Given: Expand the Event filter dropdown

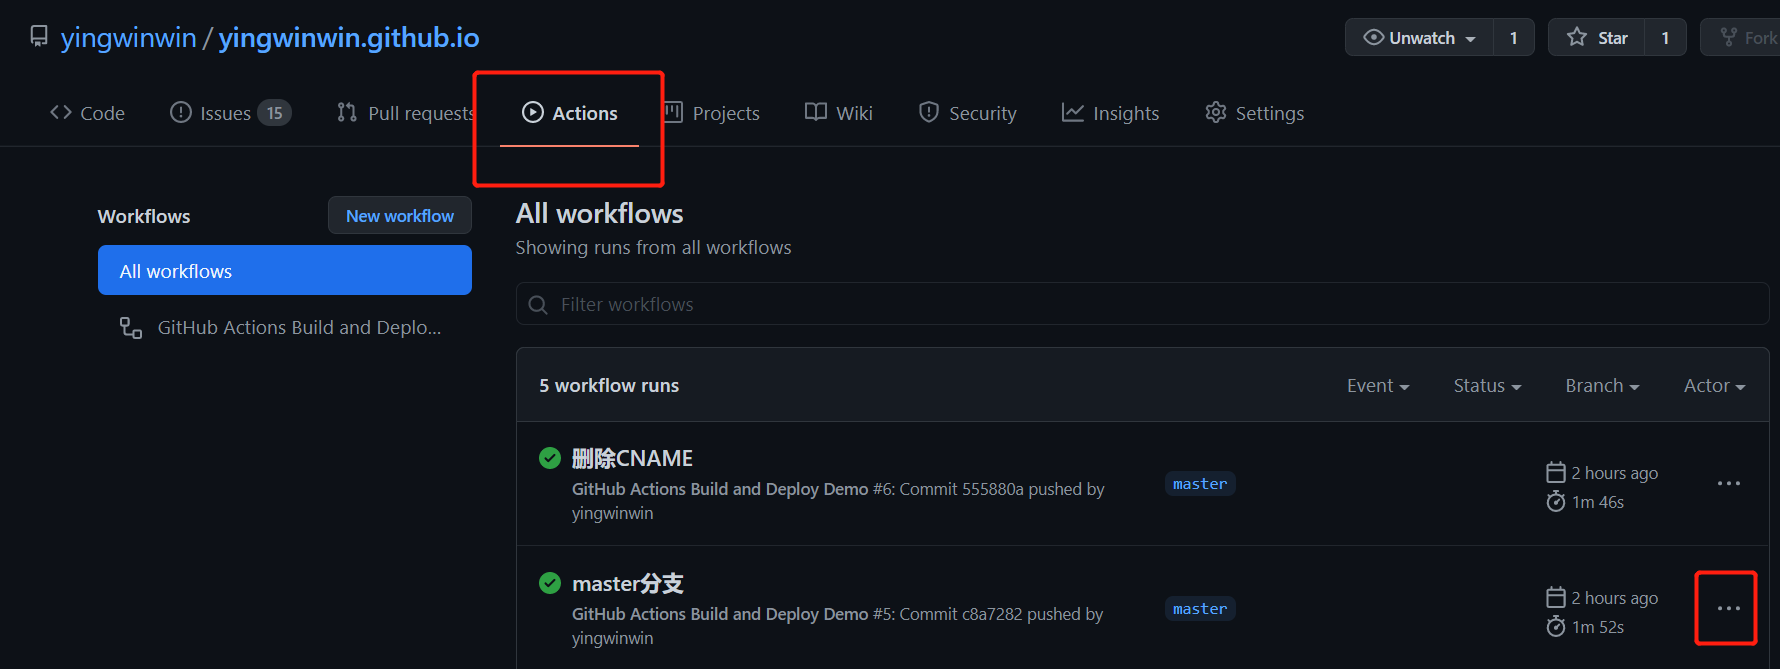Looking at the screenshot, I should pos(1378,386).
